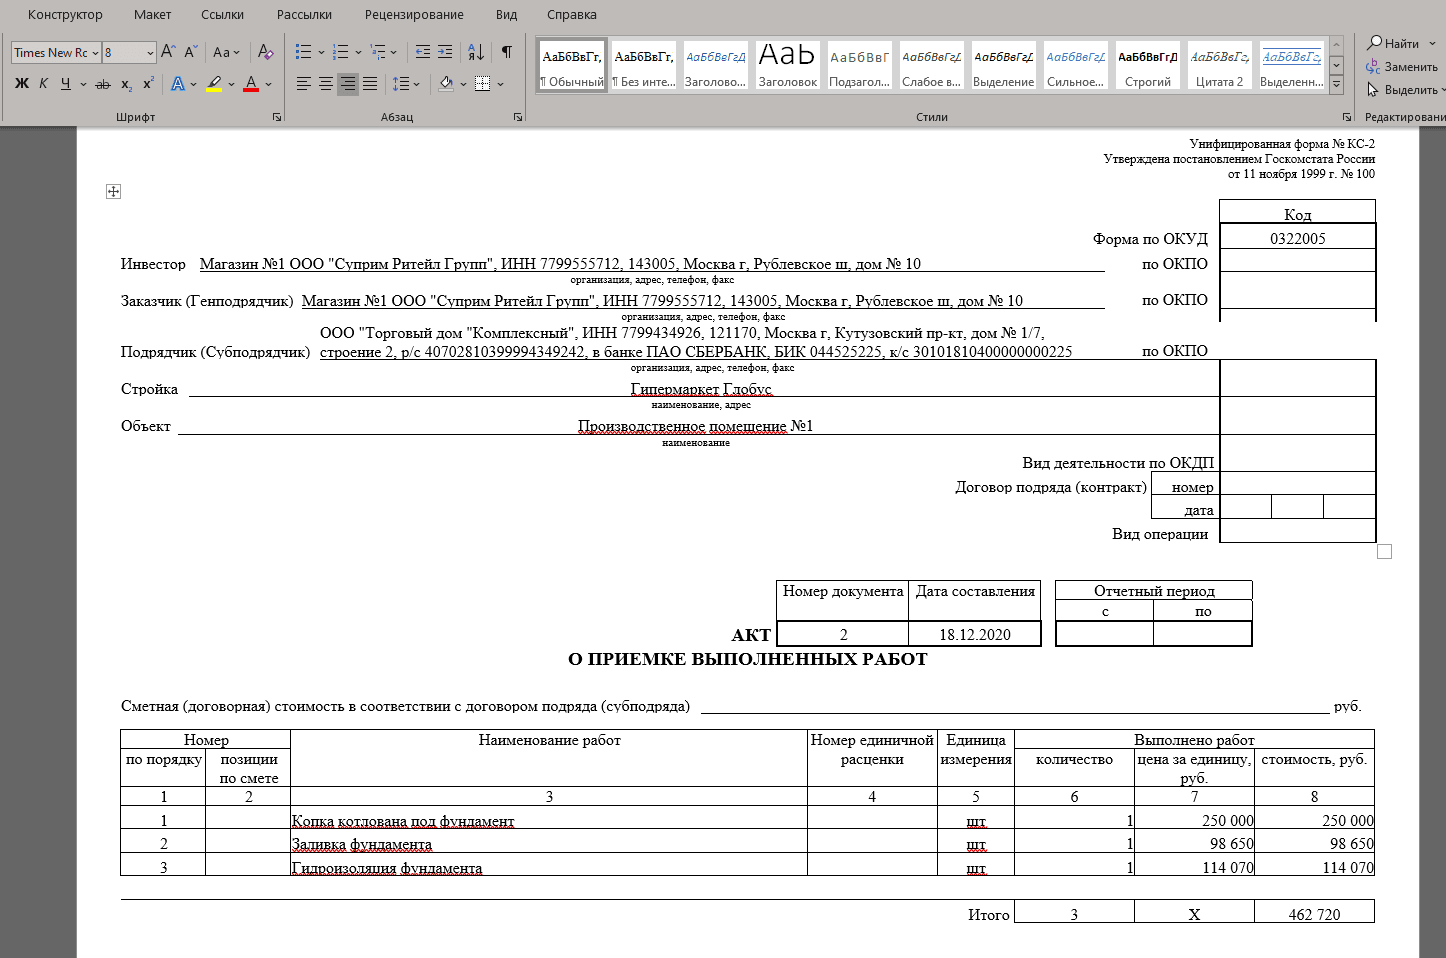Viewport: 1446px width, 958px height.
Task: Expand the font color dropdown arrow
Action: pos(268,84)
